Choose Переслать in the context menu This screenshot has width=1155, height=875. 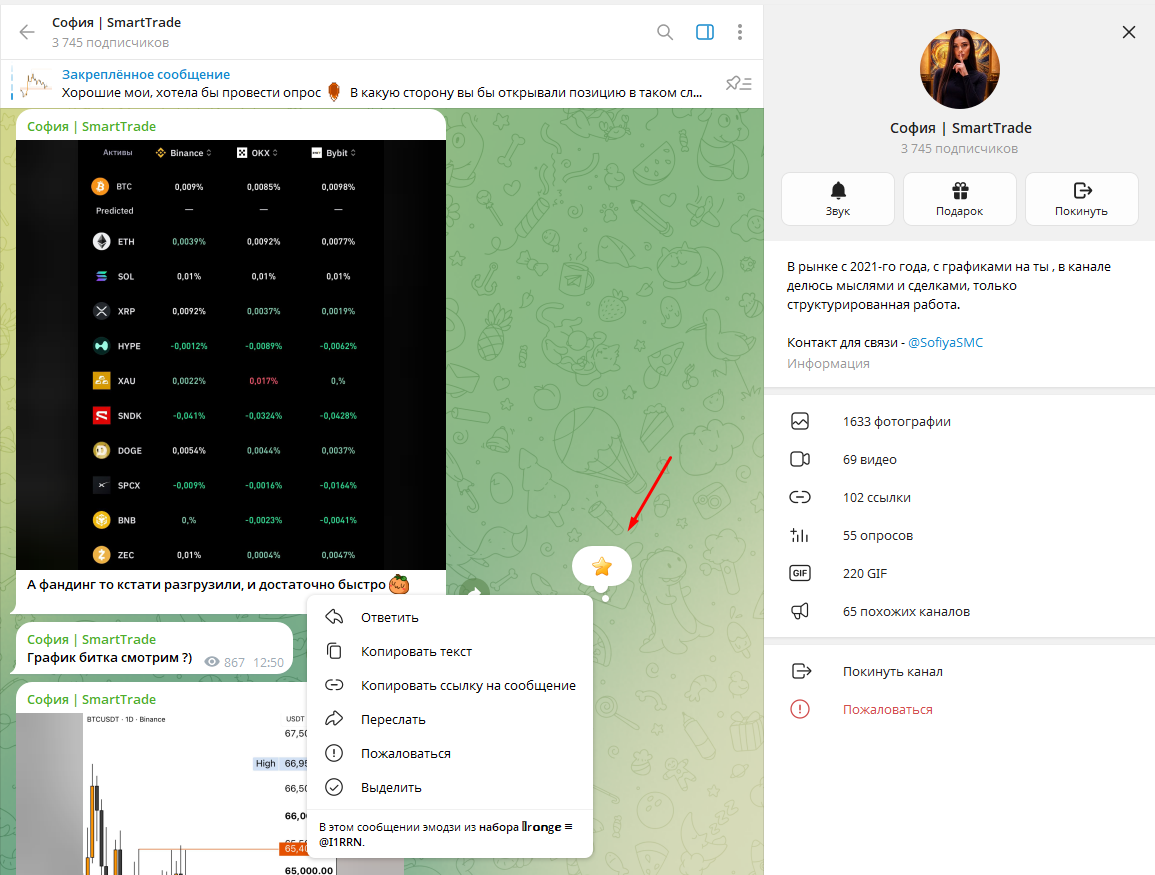point(449,719)
